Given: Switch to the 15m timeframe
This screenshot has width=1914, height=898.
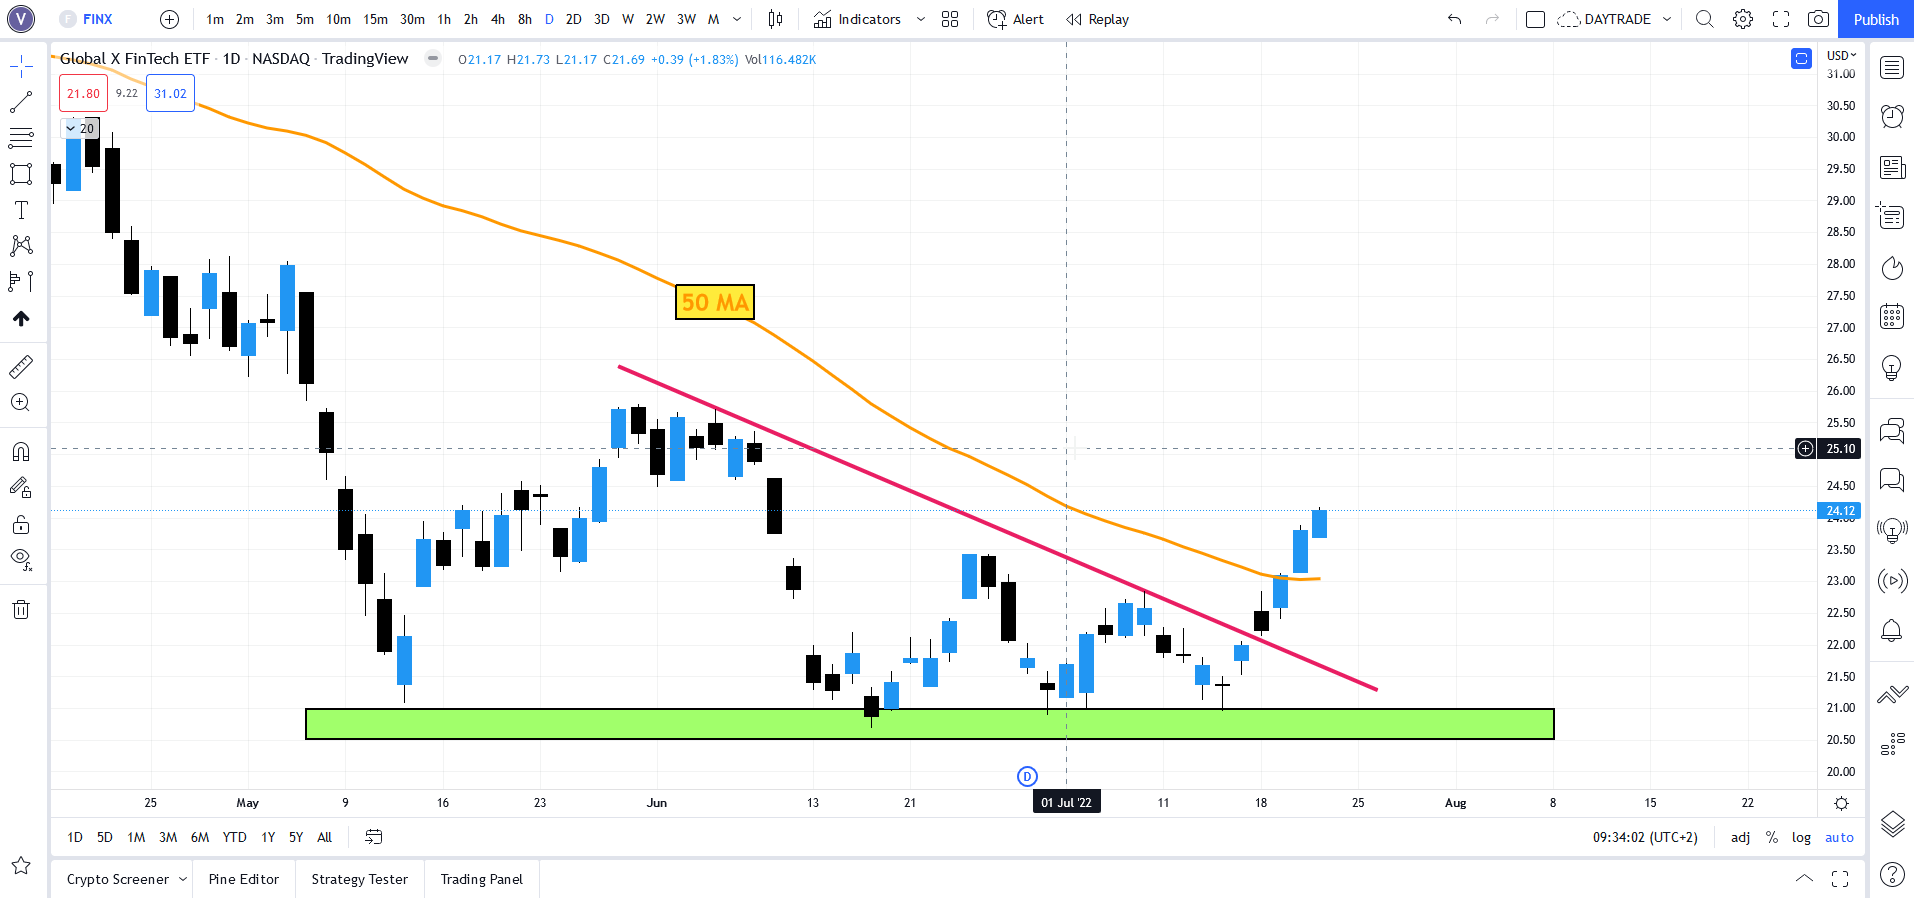Looking at the screenshot, I should pyautogui.click(x=375, y=19).
